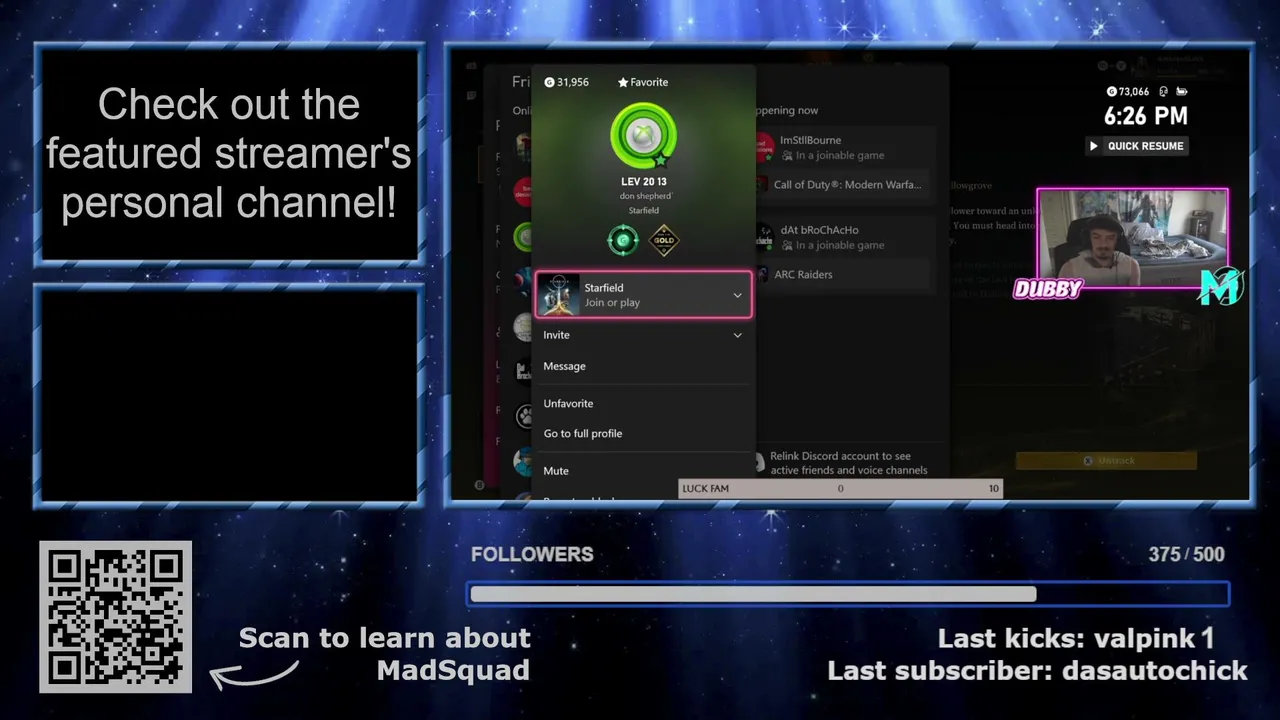Viewport: 1280px width, 720px height.
Task: Click the dimmed Untrack button
Action: pos(1106,461)
